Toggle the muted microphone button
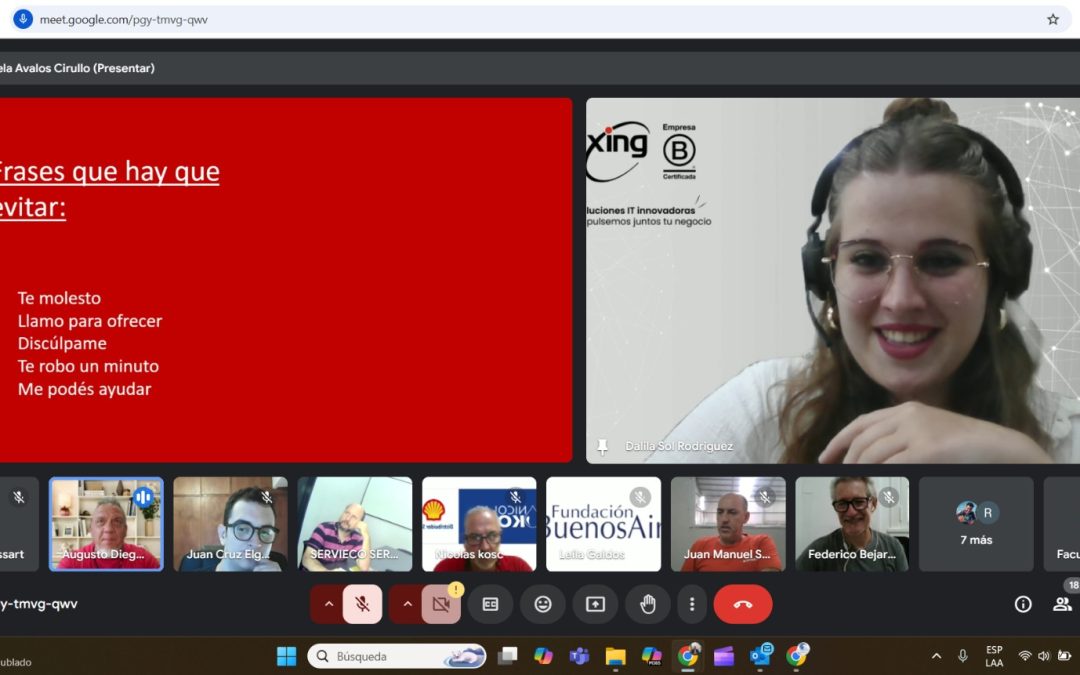 [x=362, y=604]
